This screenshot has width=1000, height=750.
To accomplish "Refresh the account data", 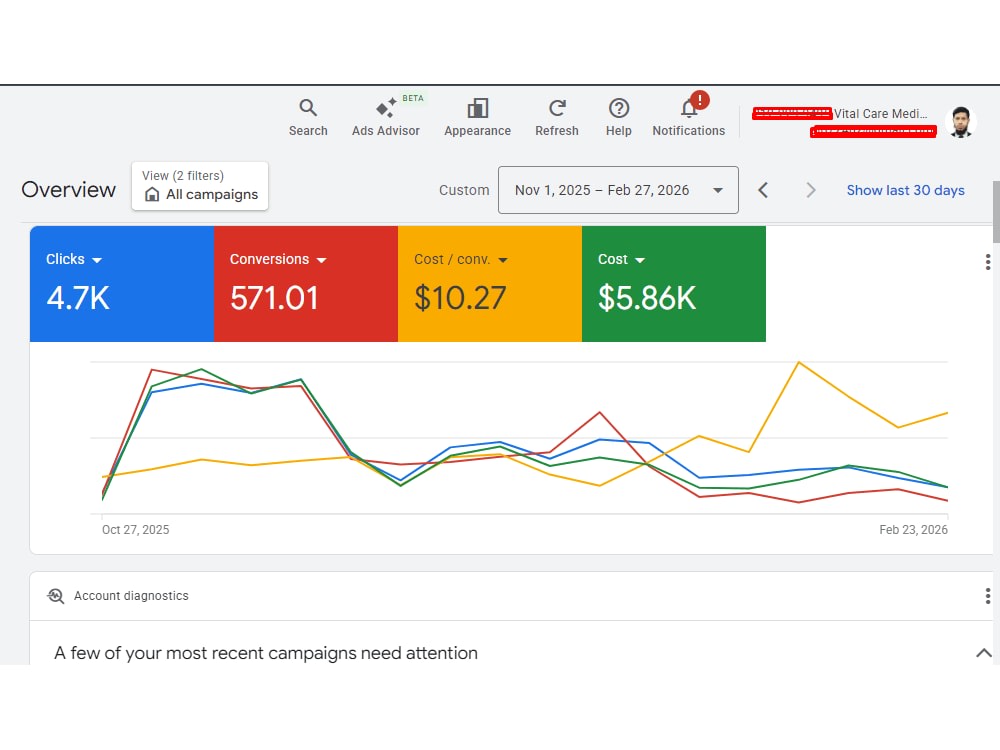I will pos(557,117).
